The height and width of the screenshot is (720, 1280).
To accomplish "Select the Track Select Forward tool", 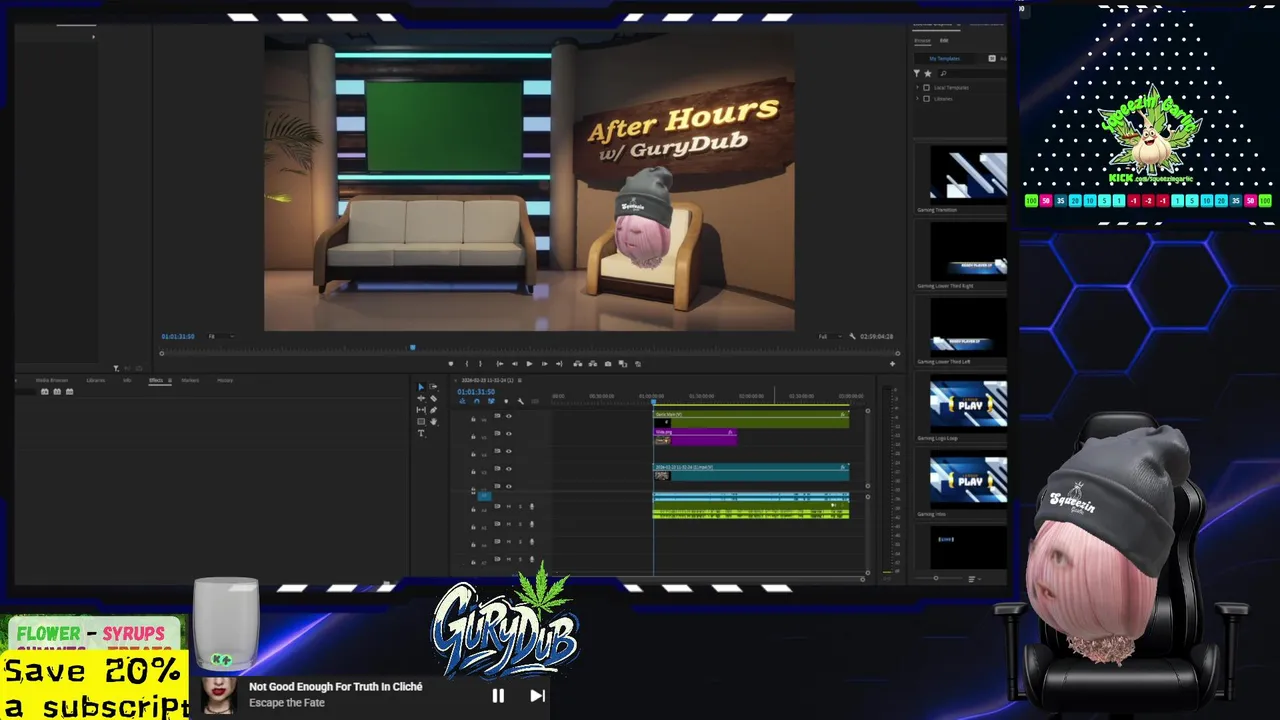I will pyautogui.click(x=433, y=387).
